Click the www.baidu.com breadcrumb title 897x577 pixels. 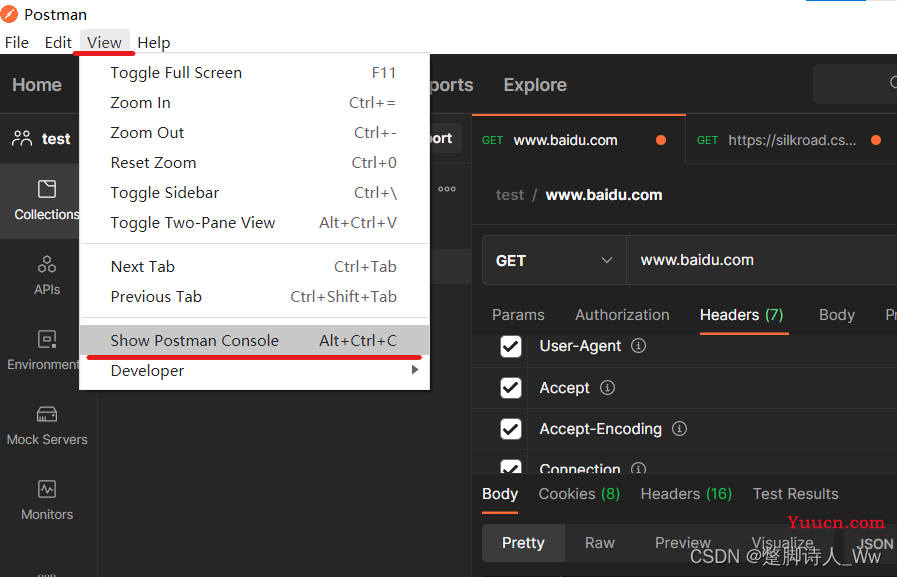[604, 195]
